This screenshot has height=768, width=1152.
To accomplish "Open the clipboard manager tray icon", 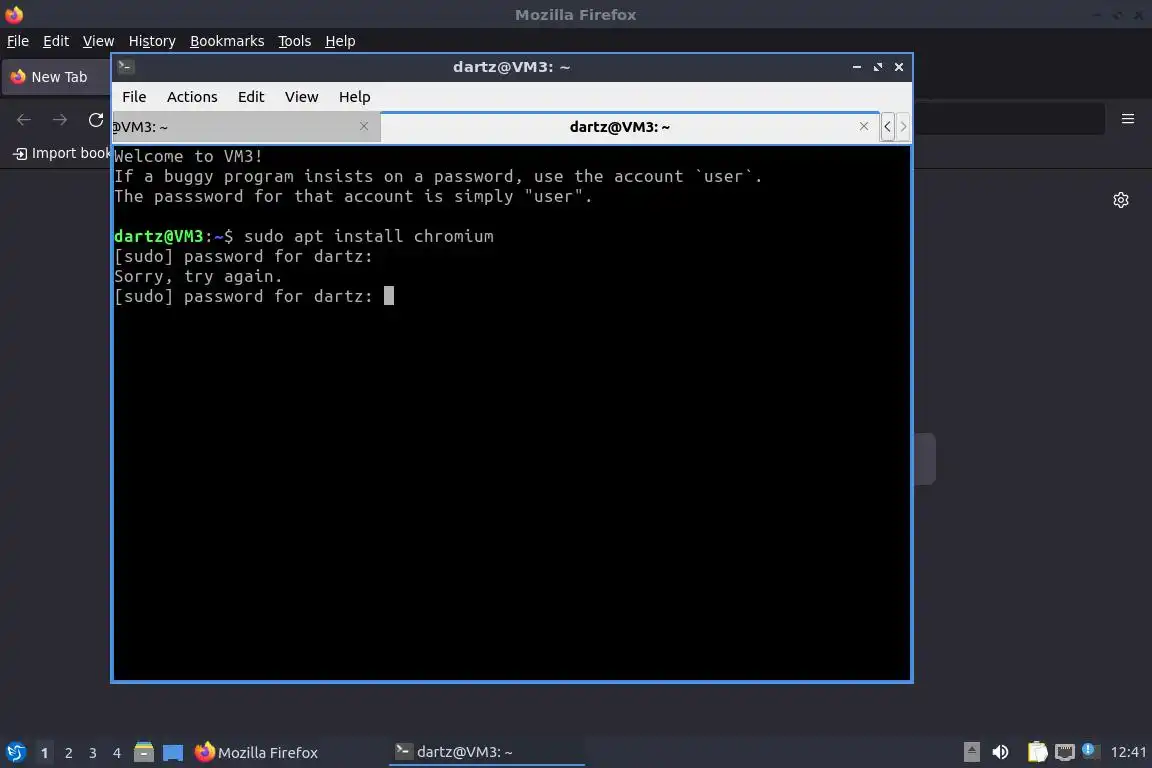I will [x=1037, y=752].
